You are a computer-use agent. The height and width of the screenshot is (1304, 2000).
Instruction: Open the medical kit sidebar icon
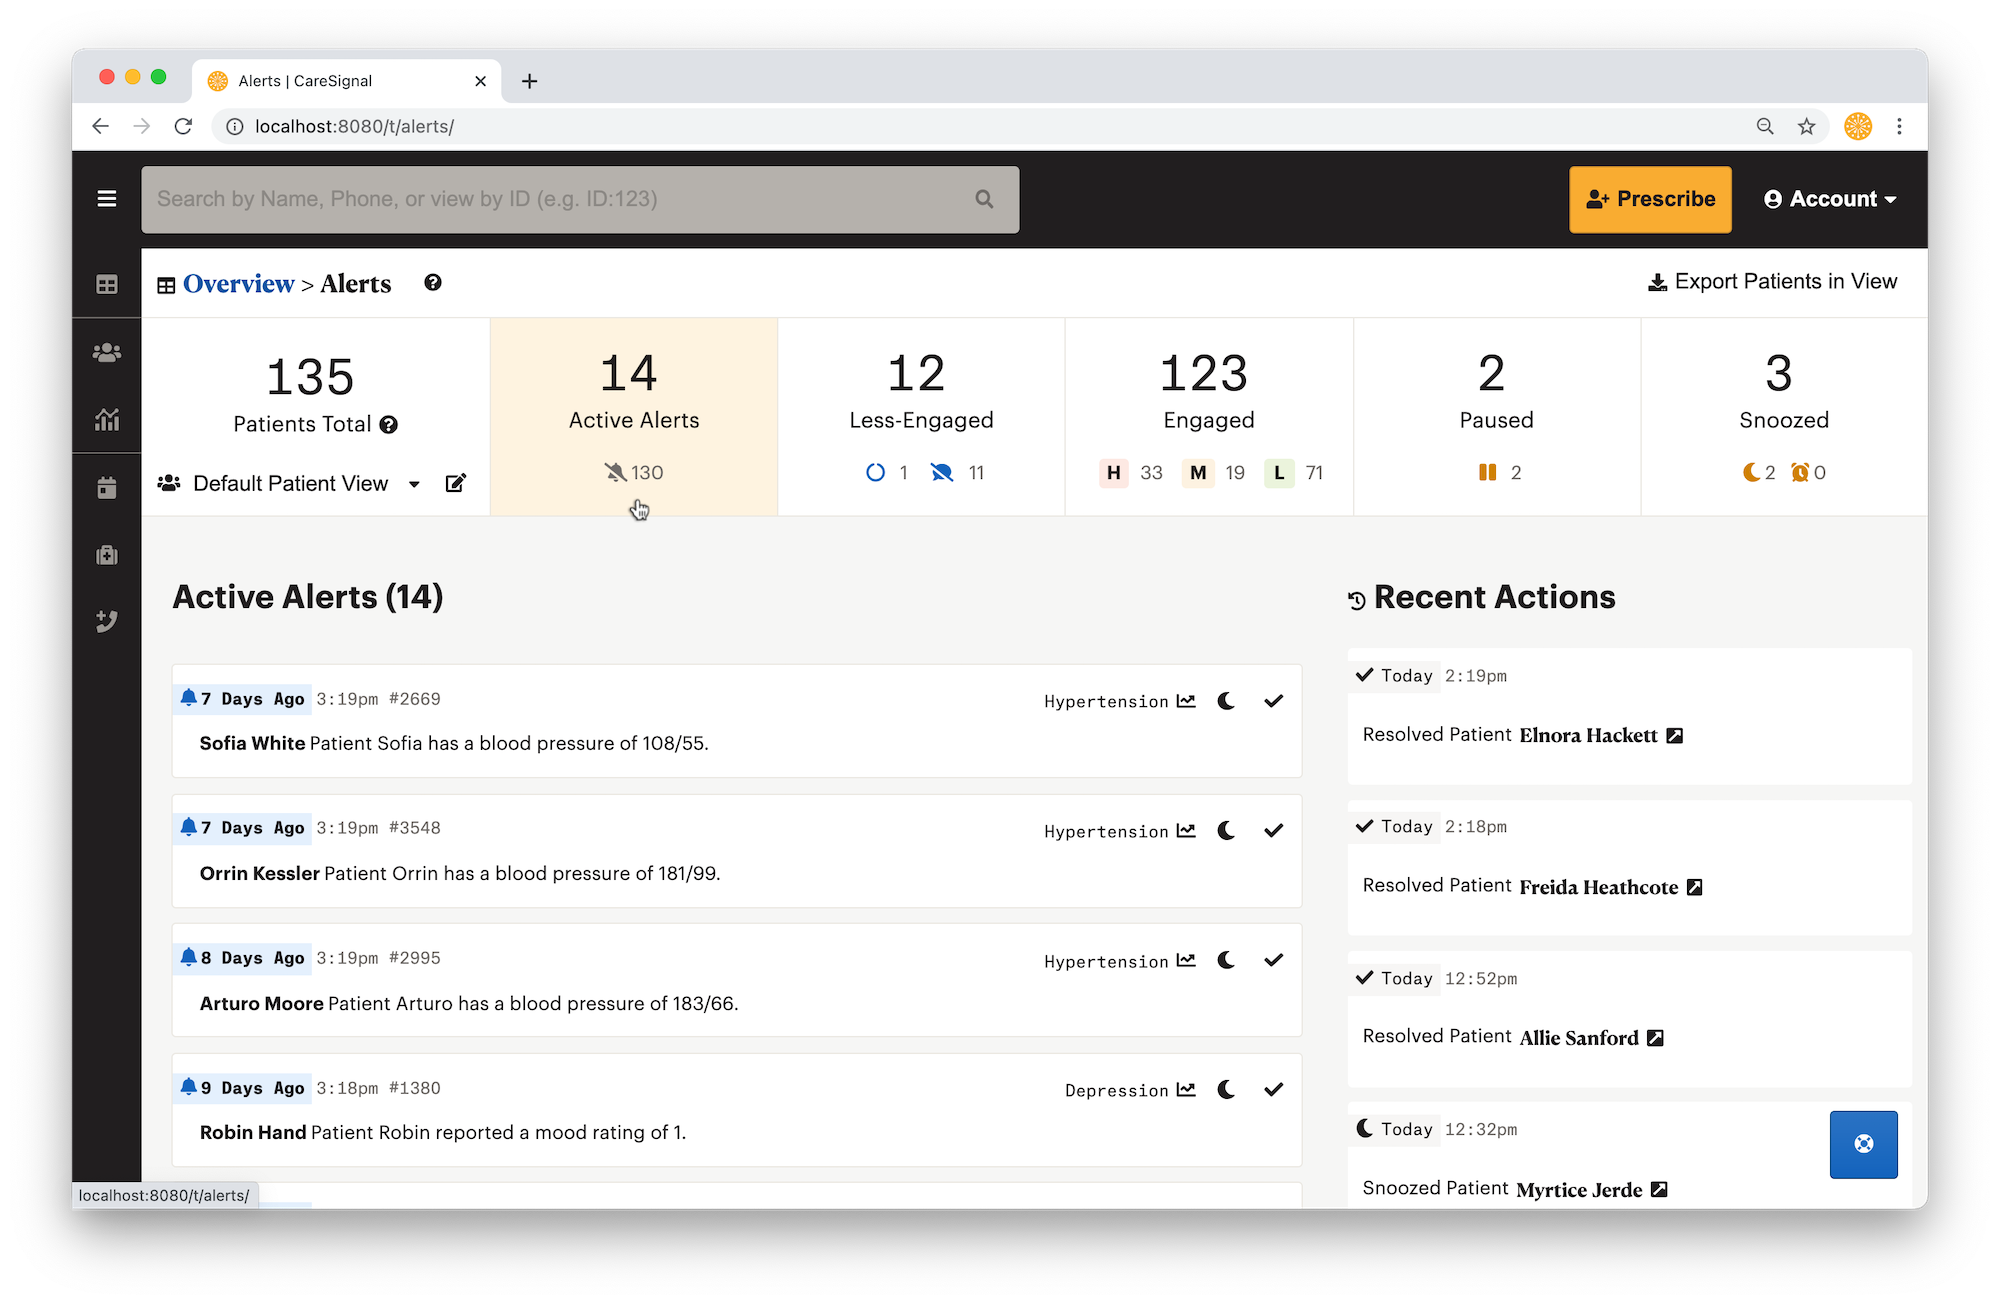(107, 555)
